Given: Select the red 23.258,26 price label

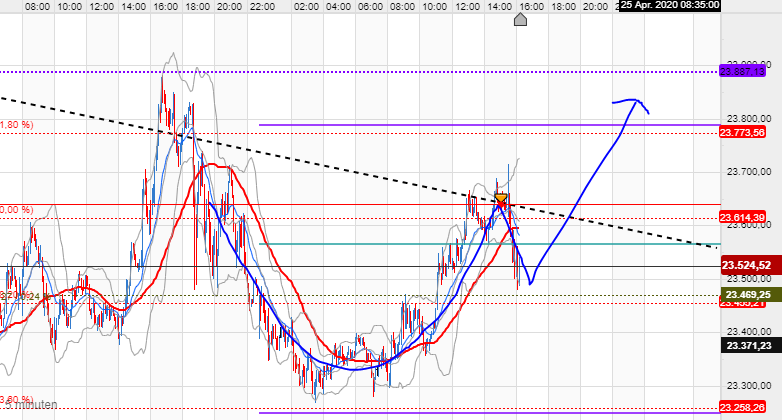Looking at the screenshot, I should pyautogui.click(x=742, y=408).
